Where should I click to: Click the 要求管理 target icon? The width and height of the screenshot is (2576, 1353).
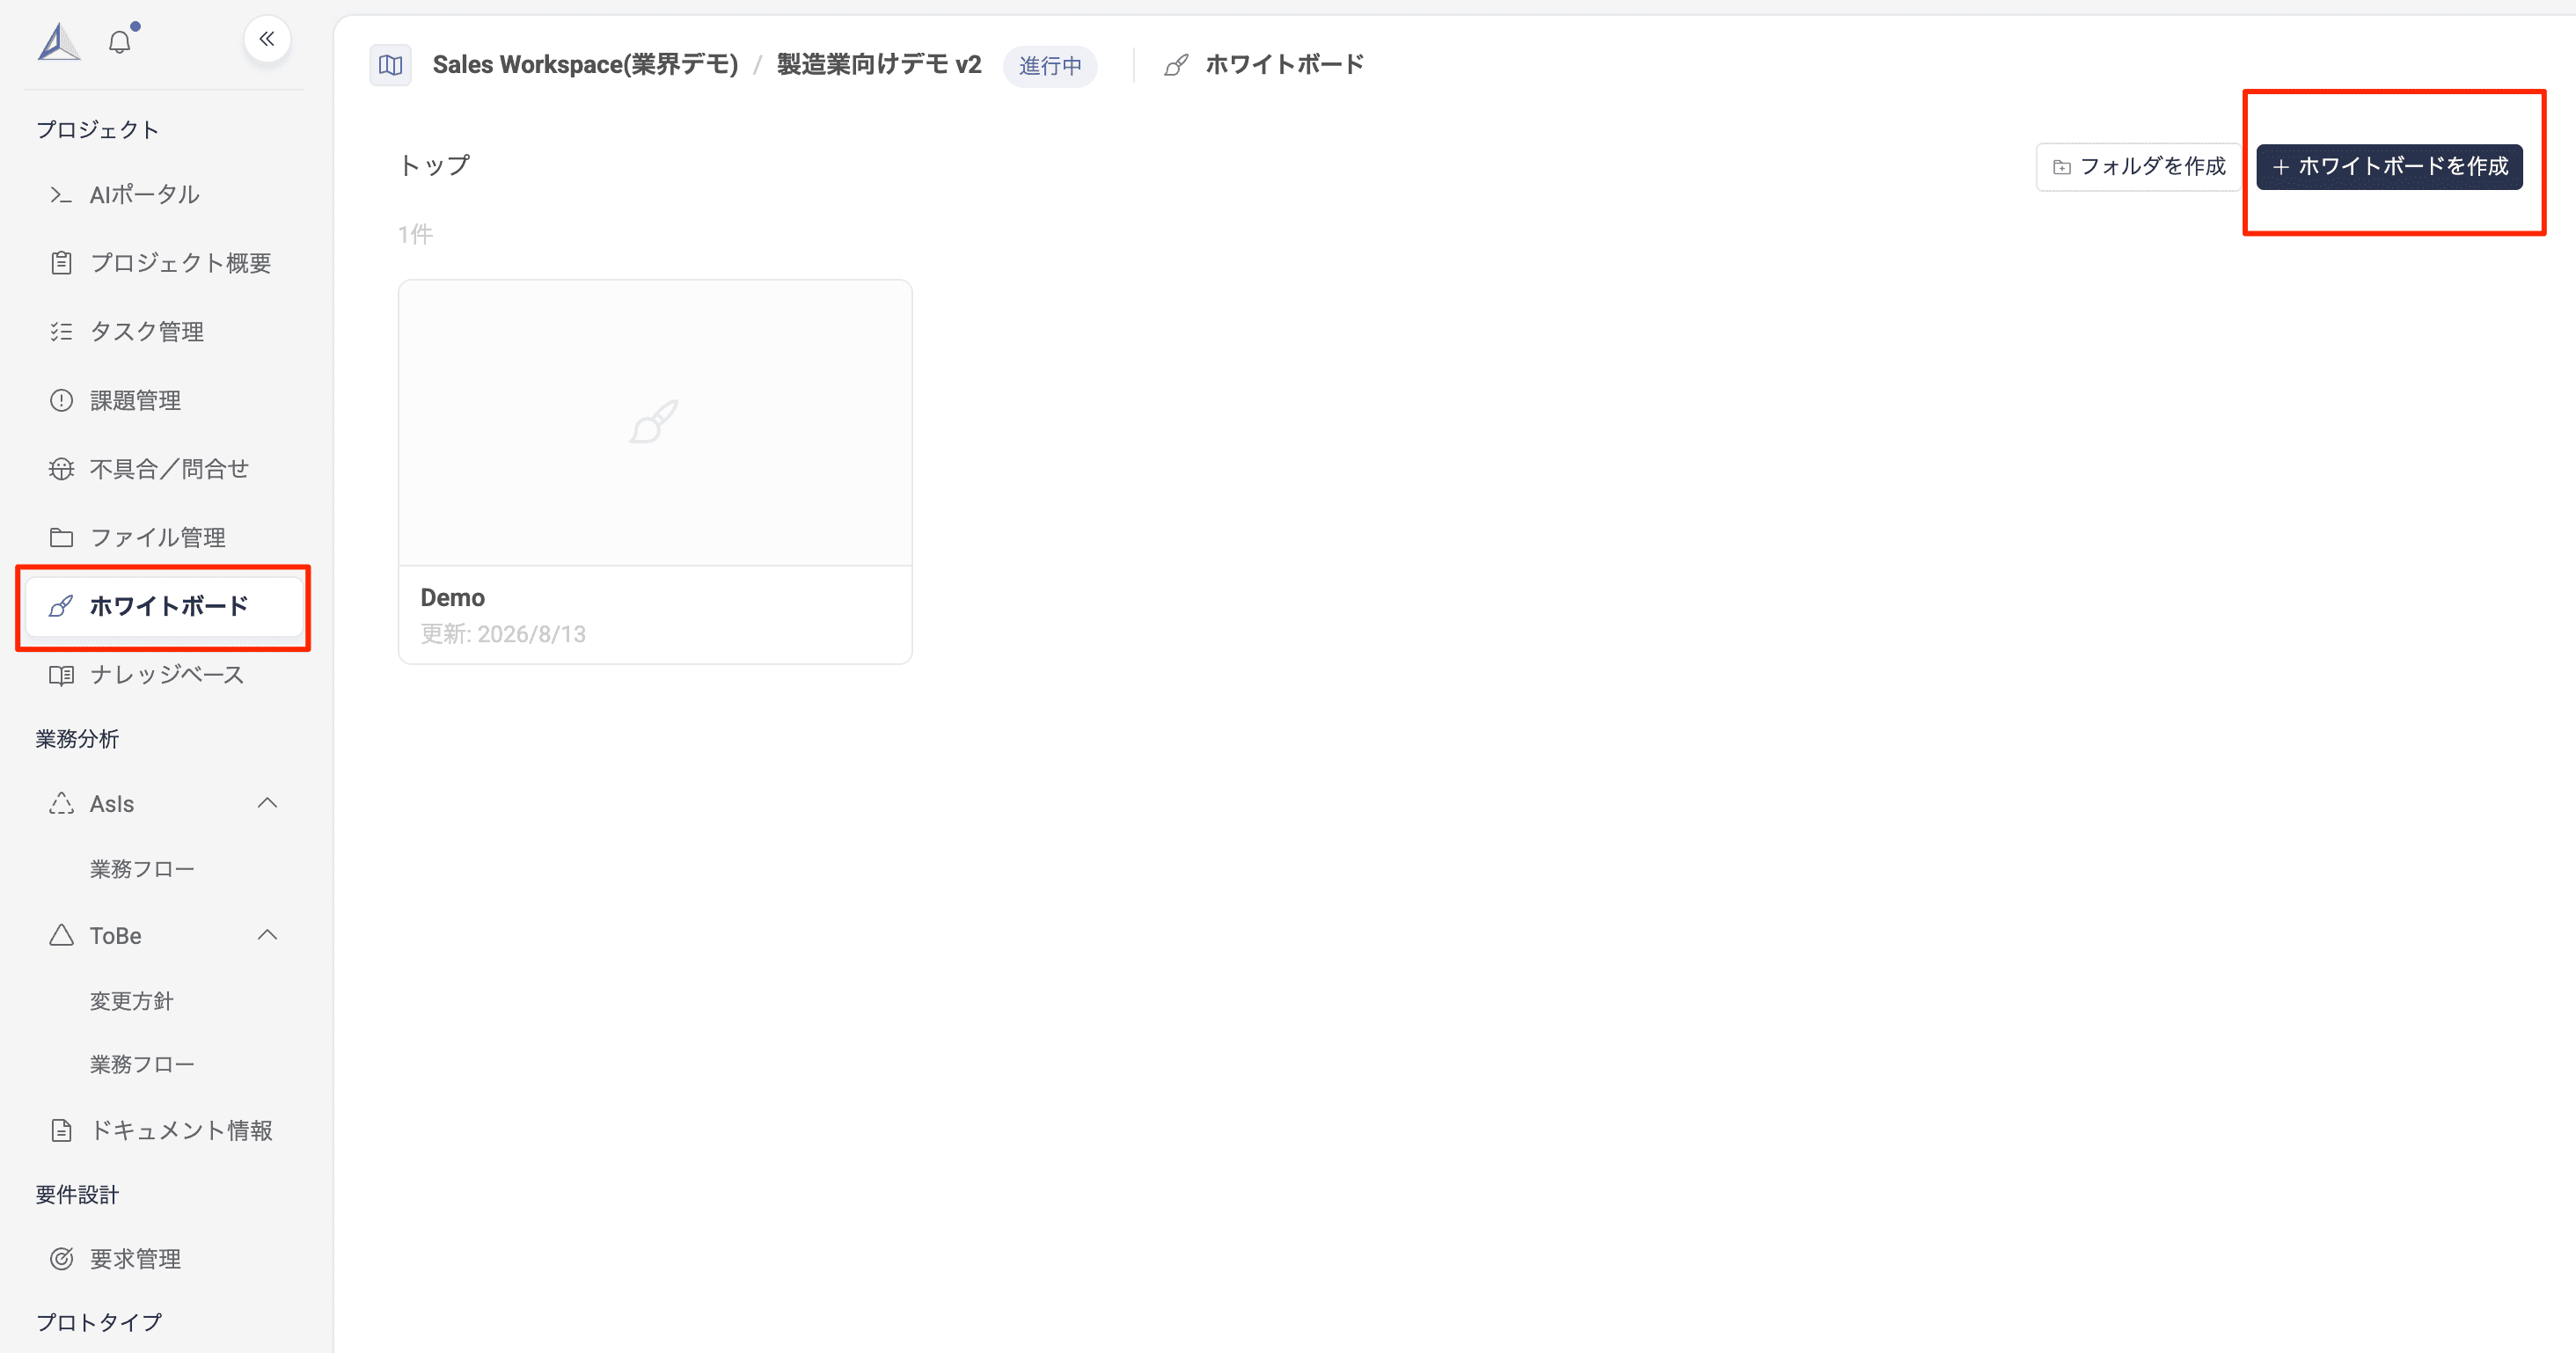tap(61, 1259)
